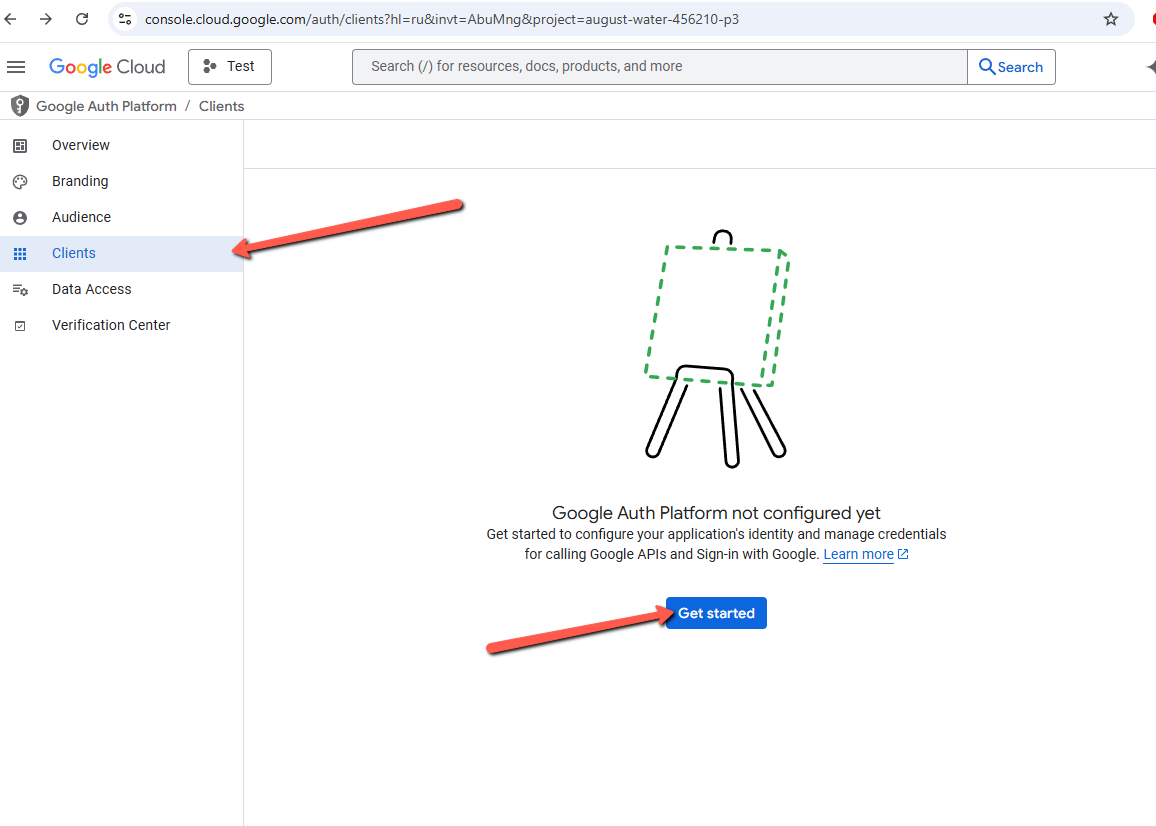Open the hamburger navigation menu
This screenshot has height=826, width=1156.
[x=16, y=67]
